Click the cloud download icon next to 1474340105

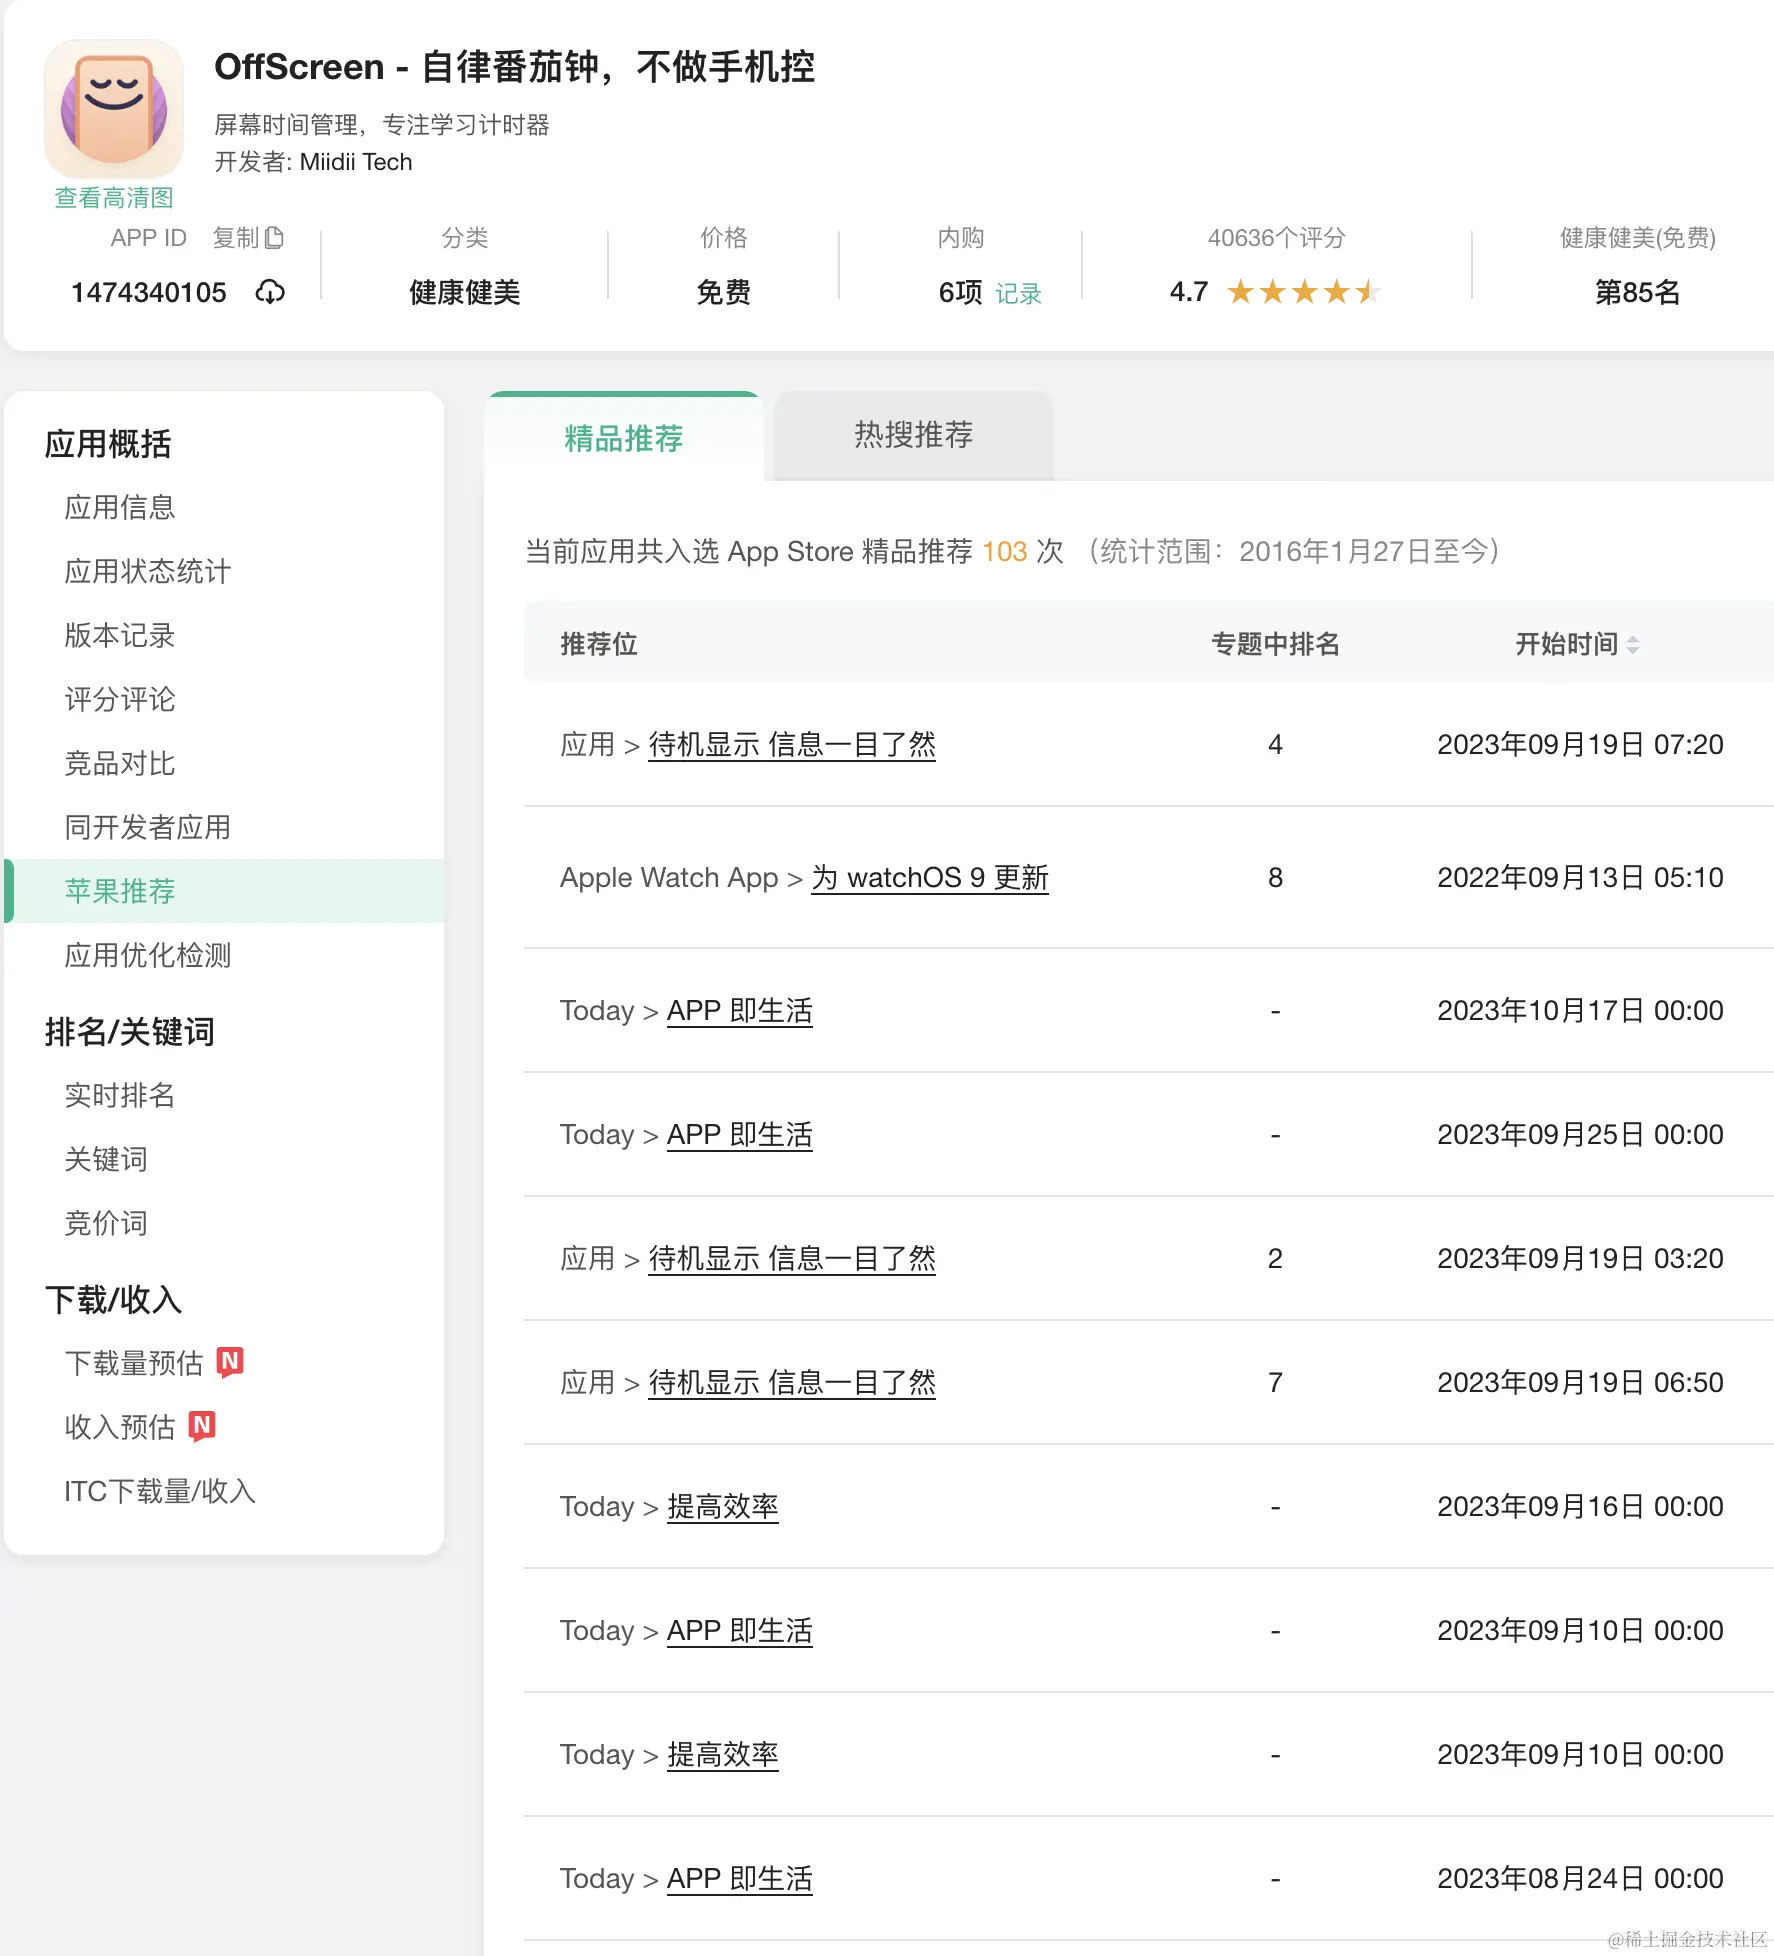(x=270, y=292)
